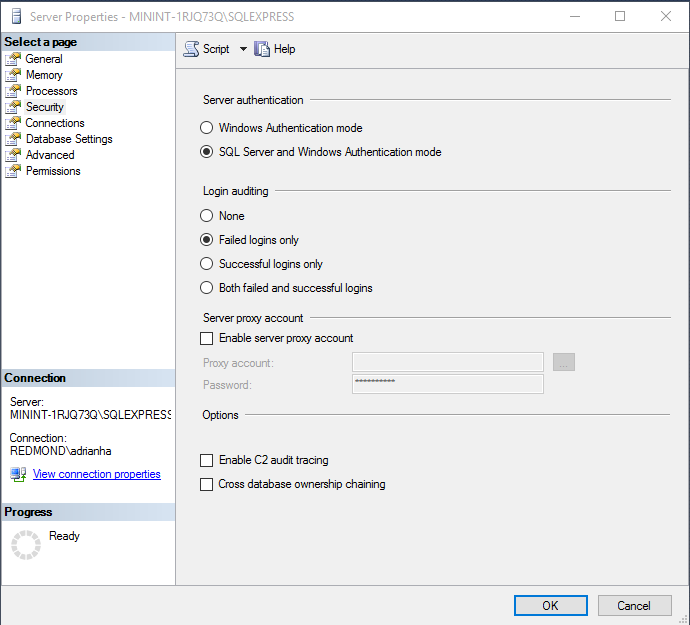Viewport: 690px width, 625px height.
Task: Click the Database Settings page icon
Action: 13,139
